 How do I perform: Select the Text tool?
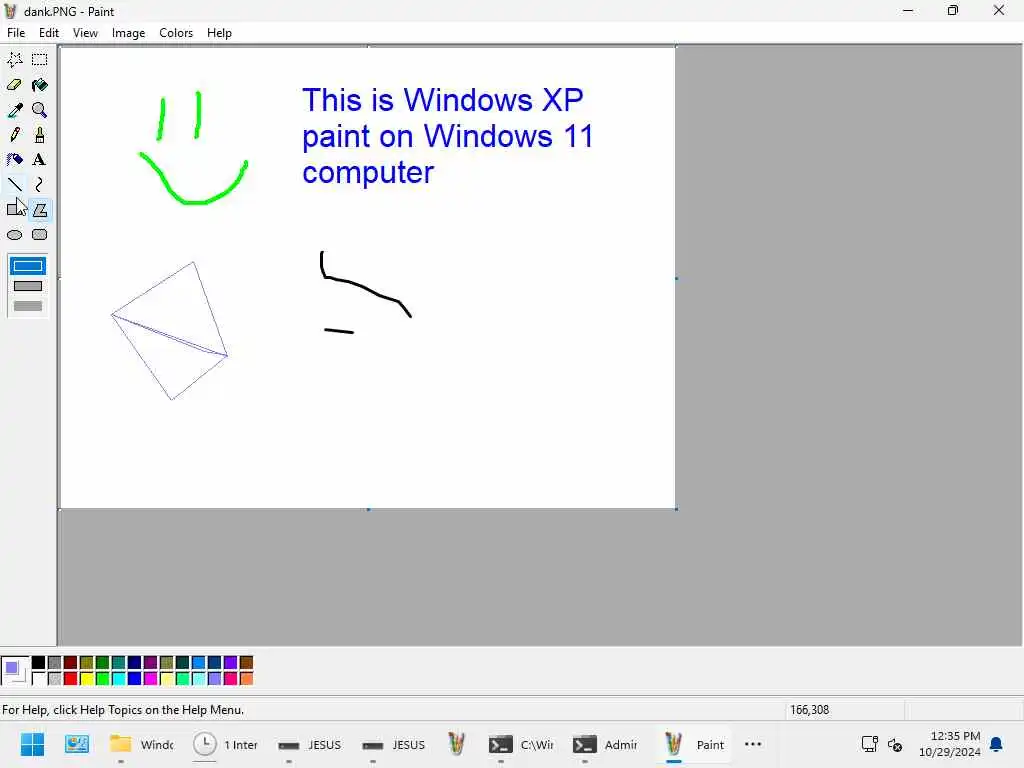tap(40, 159)
